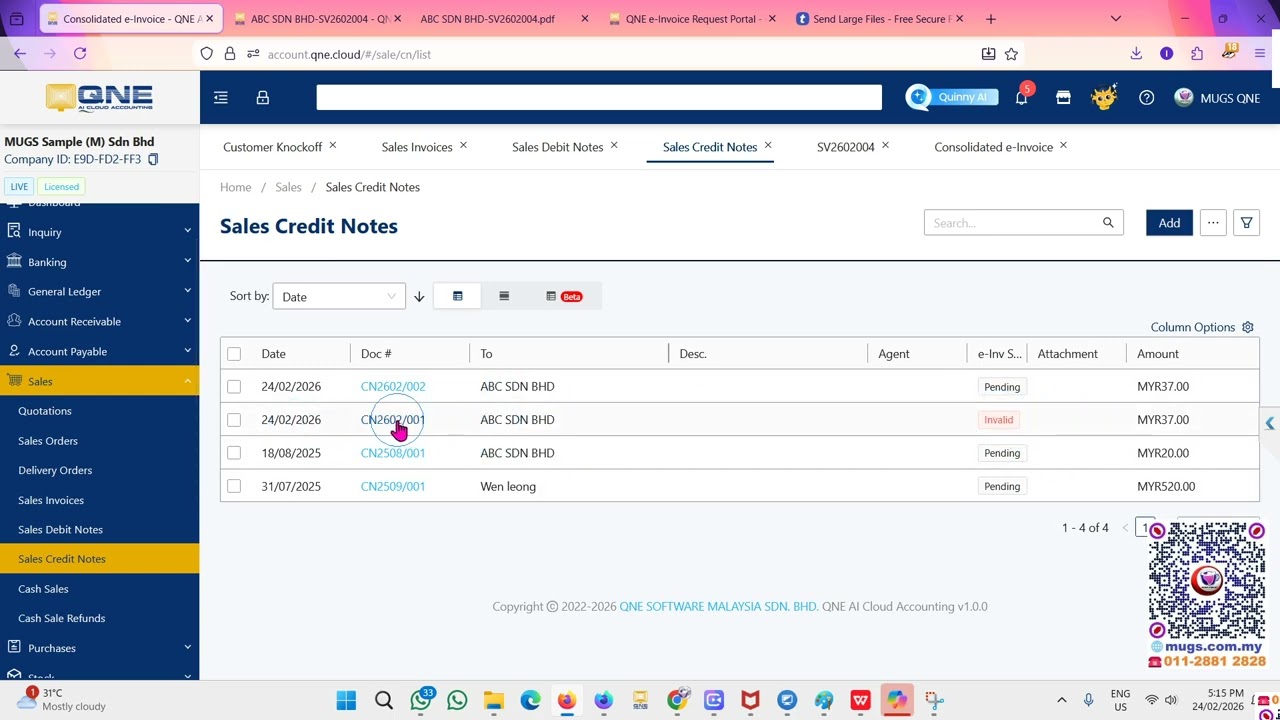Click the Add button
The height and width of the screenshot is (720, 1280).
[1169, 223]
